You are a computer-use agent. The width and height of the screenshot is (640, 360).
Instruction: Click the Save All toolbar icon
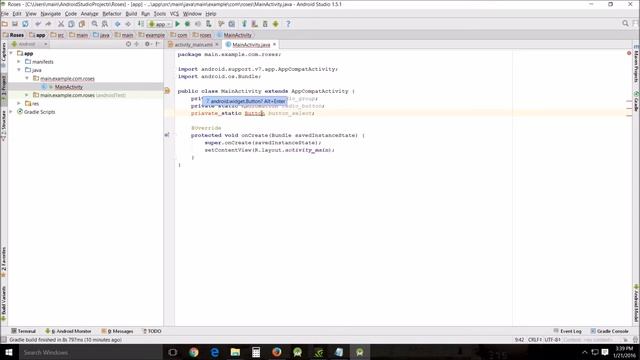coord(15,24)
